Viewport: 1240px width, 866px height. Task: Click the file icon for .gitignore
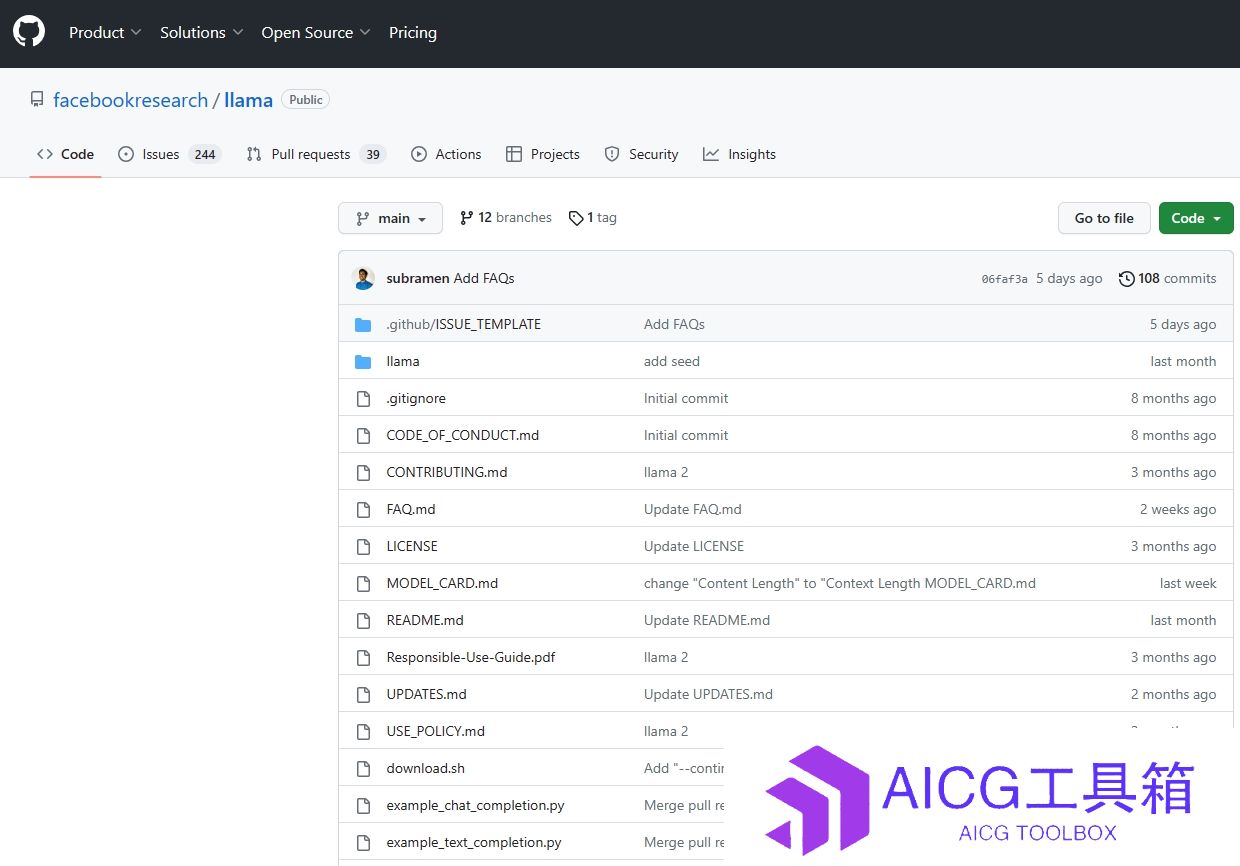click(364, 399)
